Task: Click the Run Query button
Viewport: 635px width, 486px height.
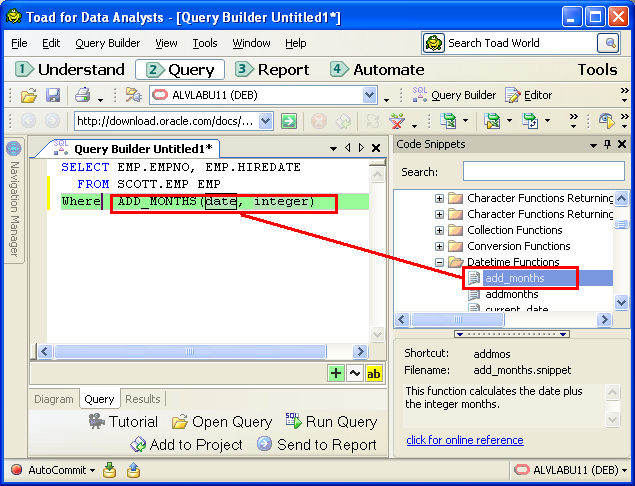Action: tap(331, 422)
